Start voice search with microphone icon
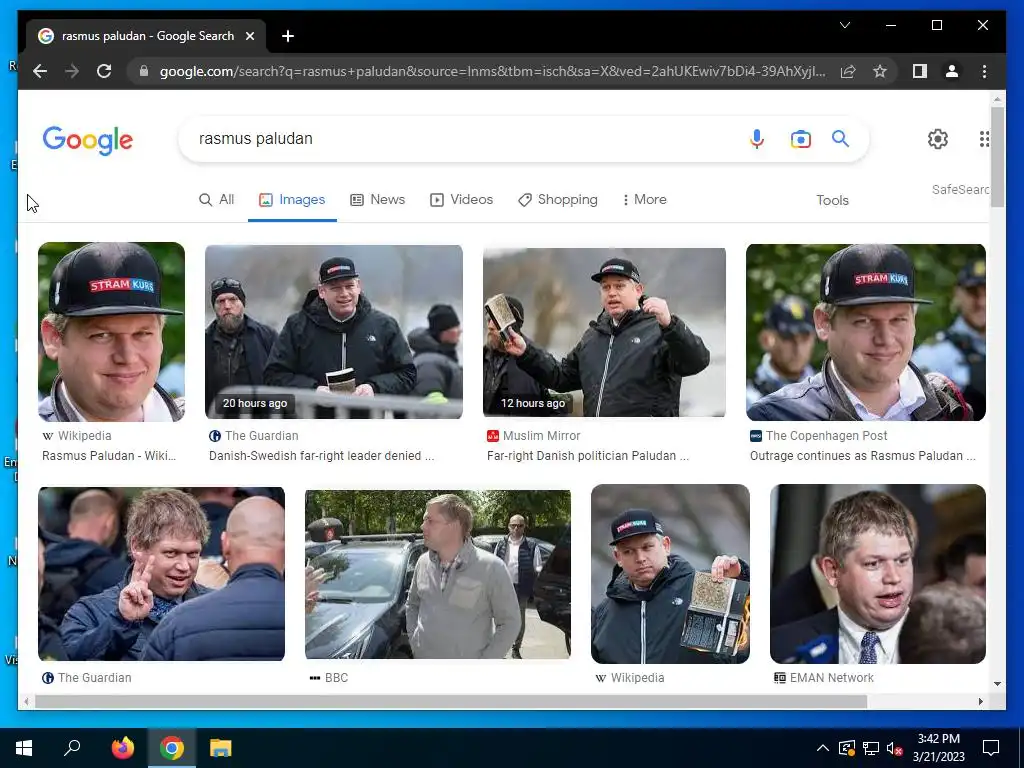Image resolution: width=1024 pixels, height=768 pixels. [x=757, y=138]
